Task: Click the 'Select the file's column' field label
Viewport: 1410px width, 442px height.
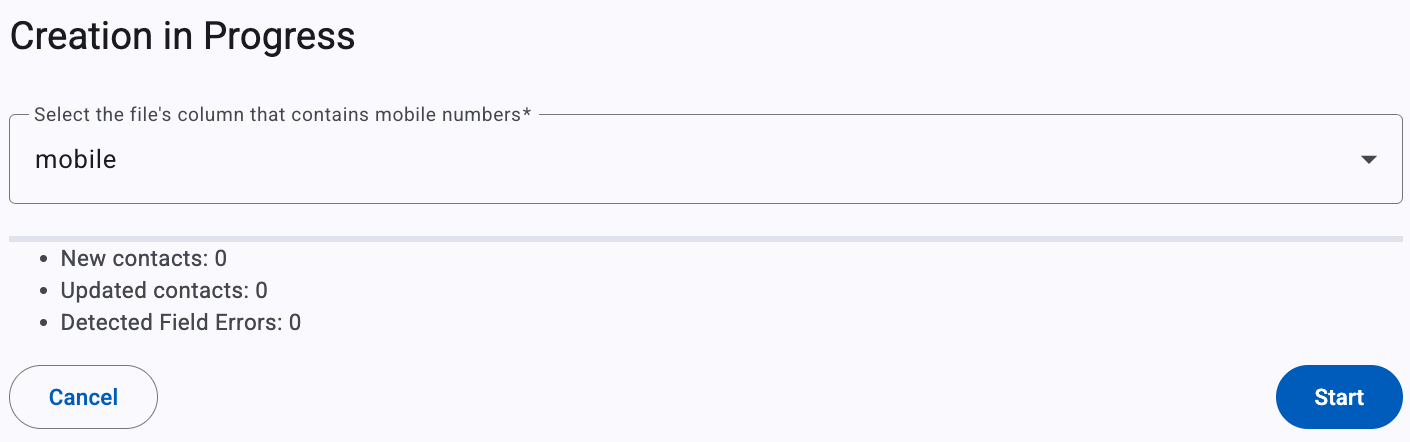Action: click(283, 114)
